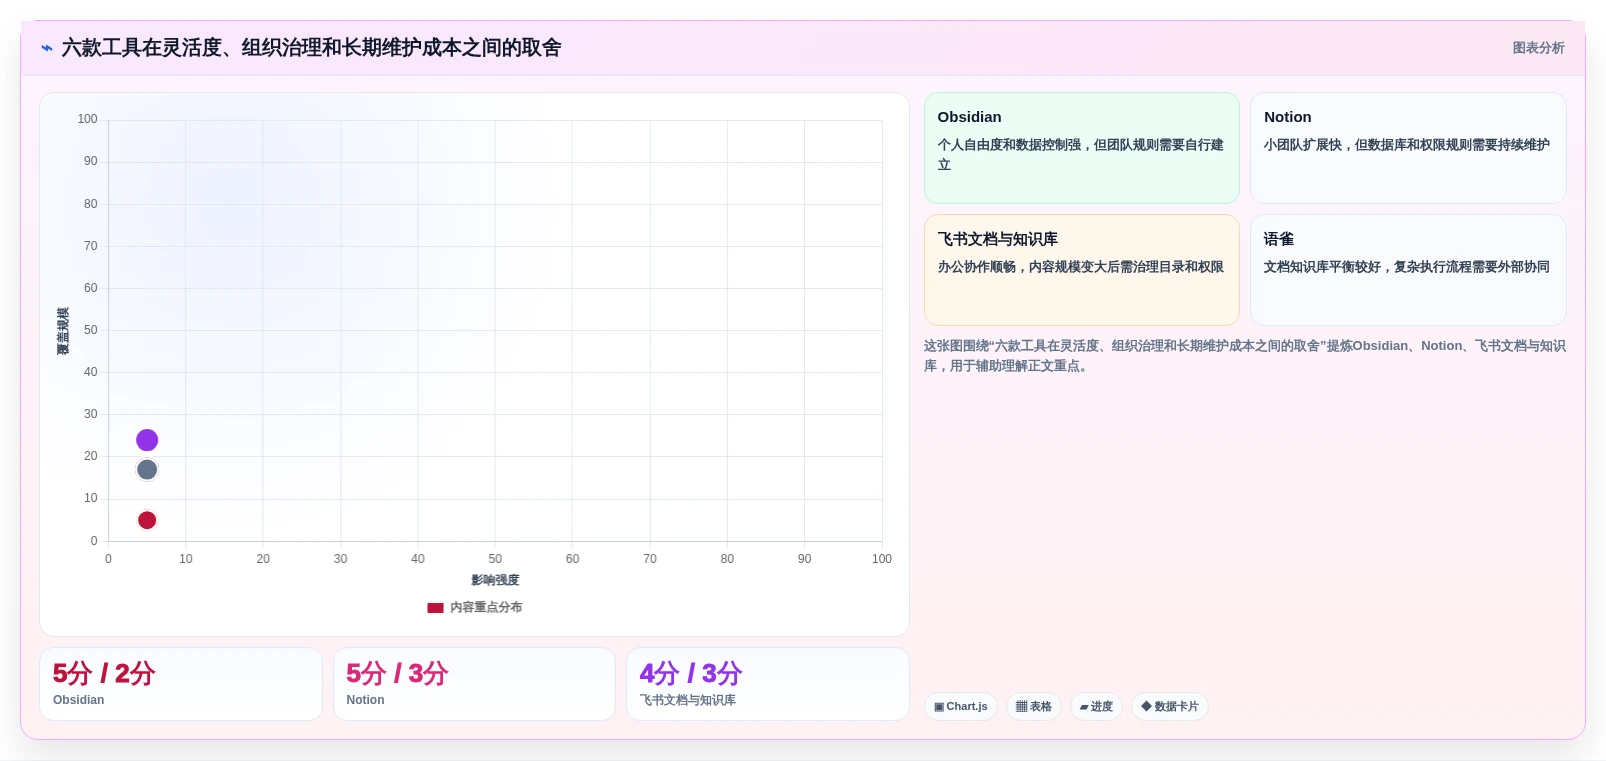
Task: Click the main title 六款工具在灵活度 heading
Action: pos(311,48)
